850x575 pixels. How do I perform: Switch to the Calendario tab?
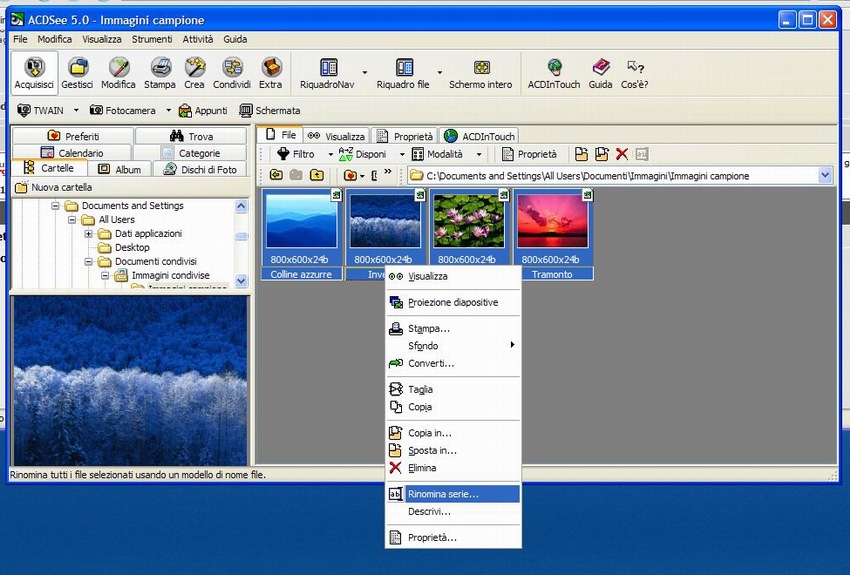72,153
